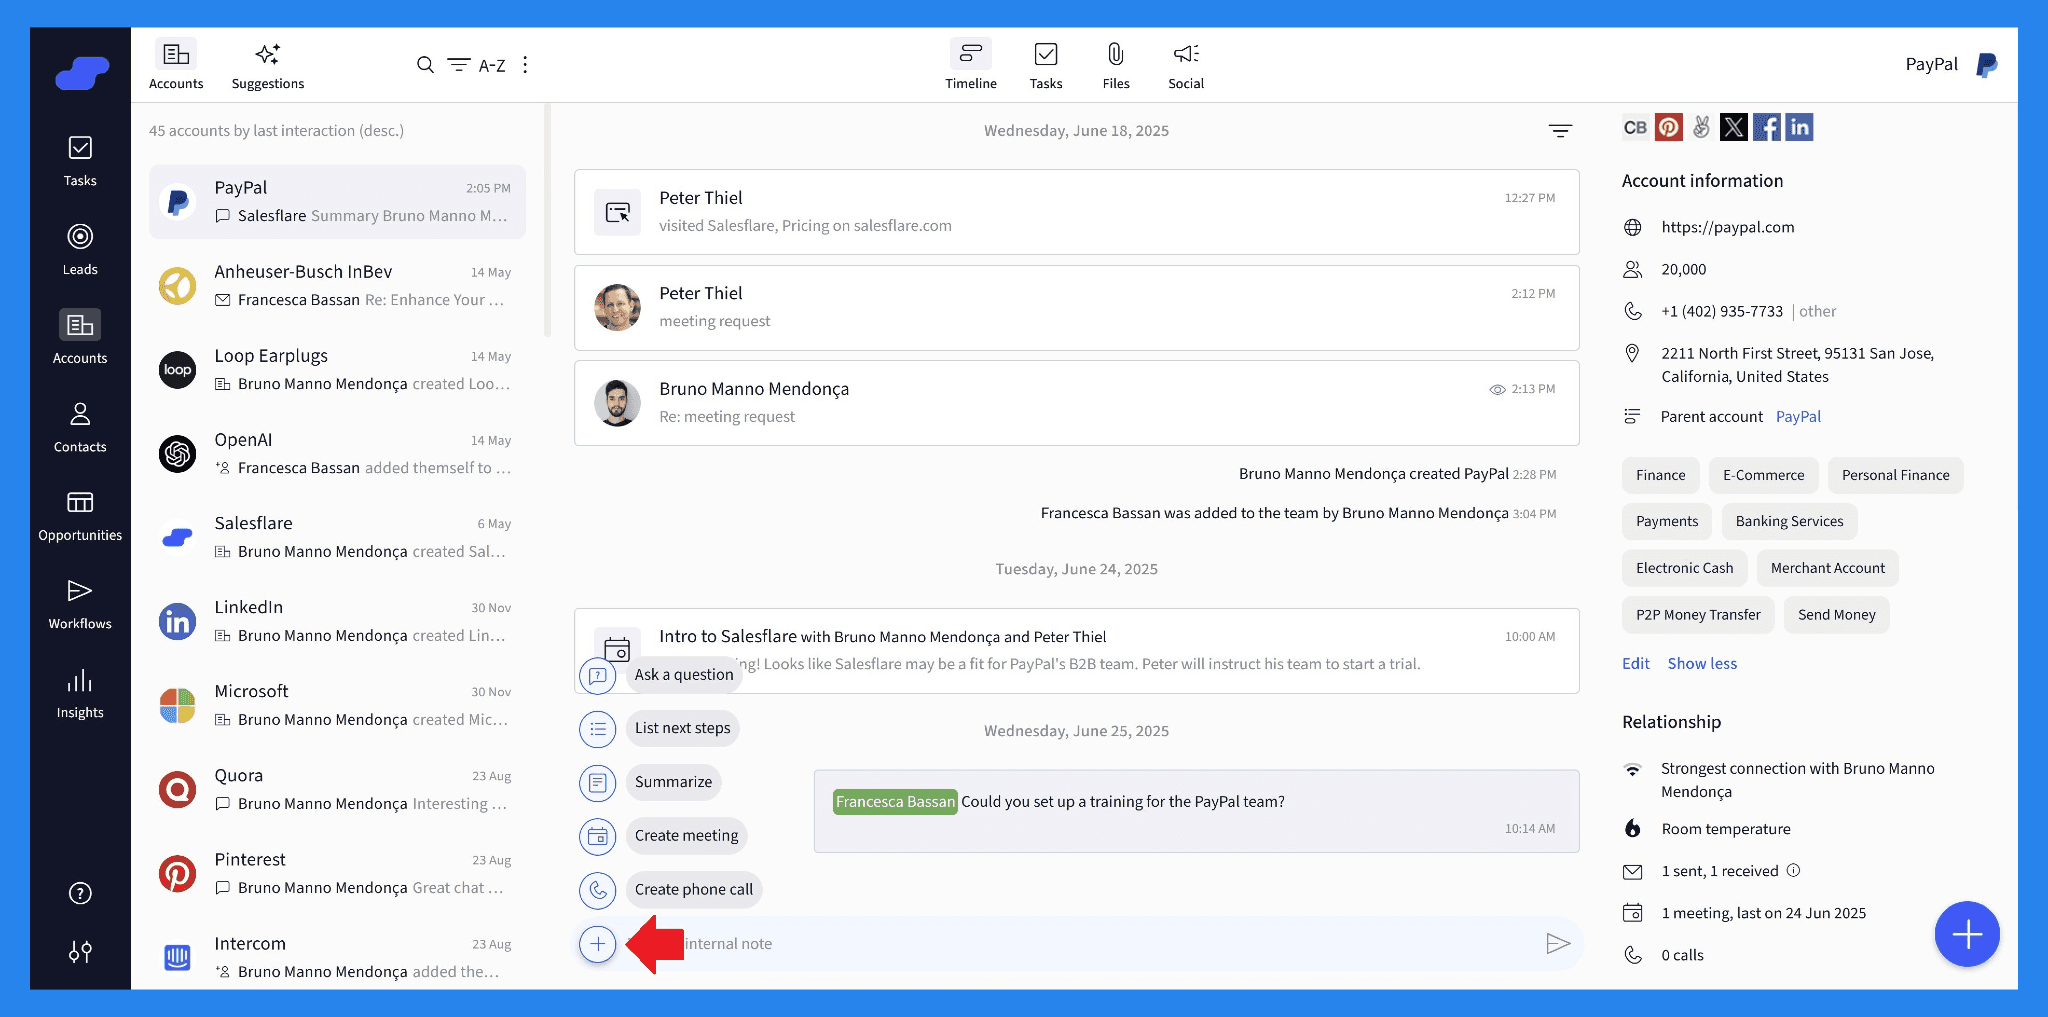The width and height of the screenshot is (2048, 1017).
Task: Open settings sliders icon in sidebar
Action: pos(80,952)
